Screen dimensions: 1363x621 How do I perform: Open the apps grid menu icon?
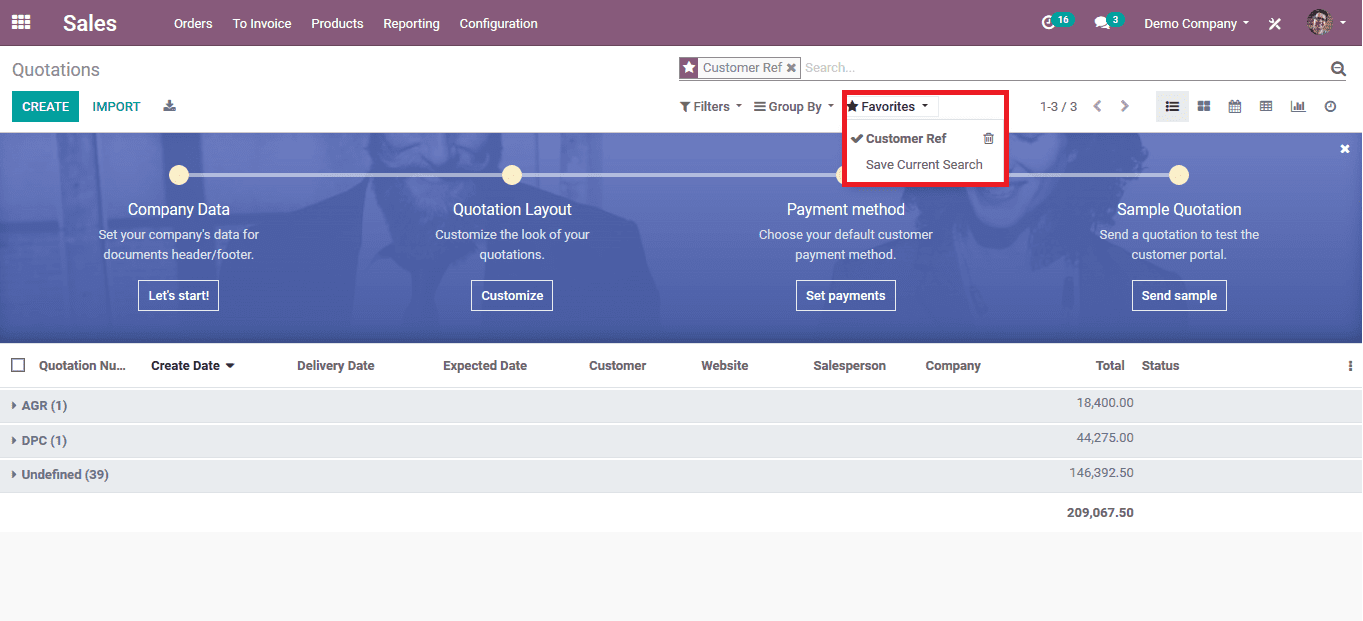point(21,22)
